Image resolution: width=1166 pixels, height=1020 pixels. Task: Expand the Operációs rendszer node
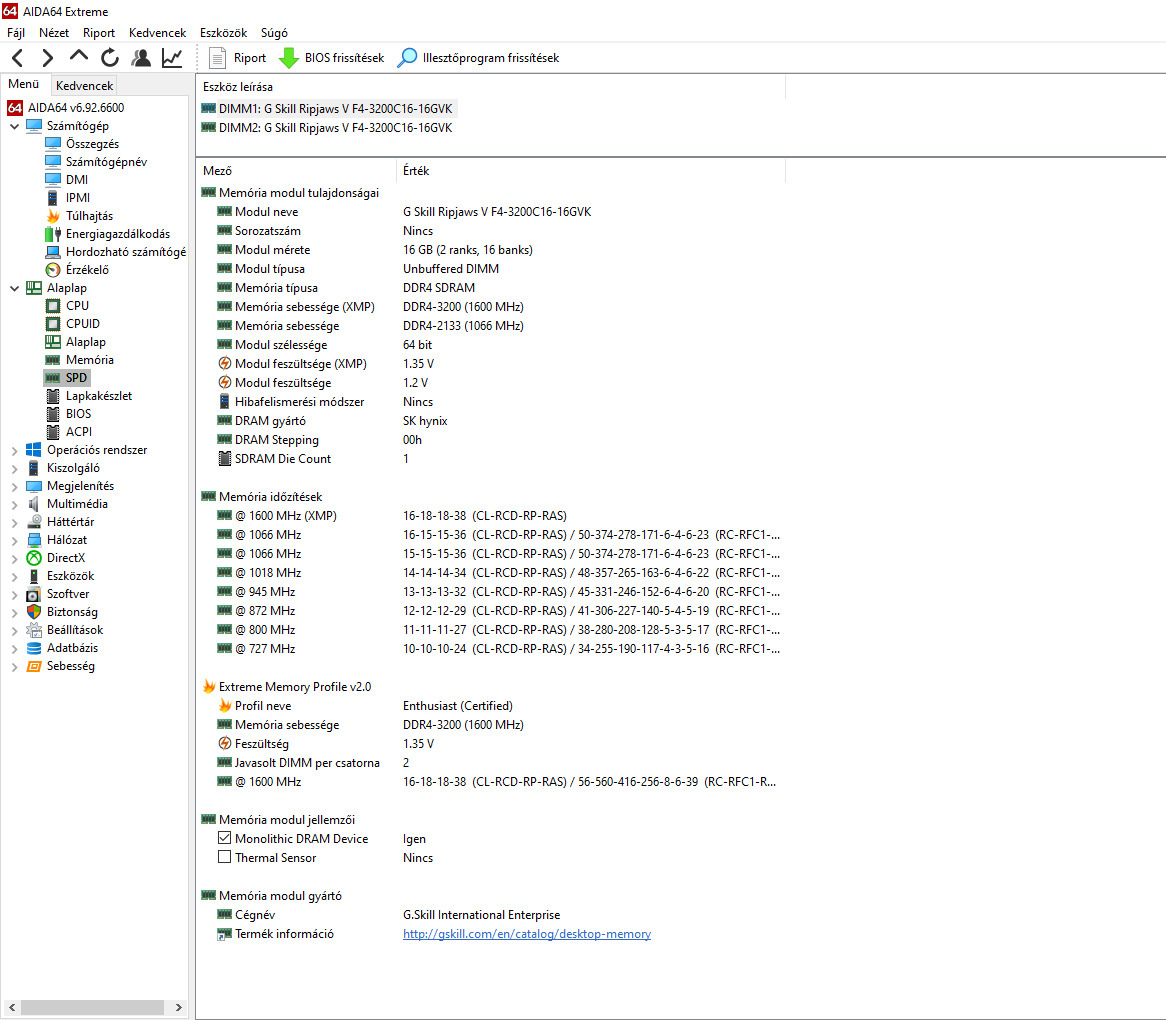tap(14, 451)
